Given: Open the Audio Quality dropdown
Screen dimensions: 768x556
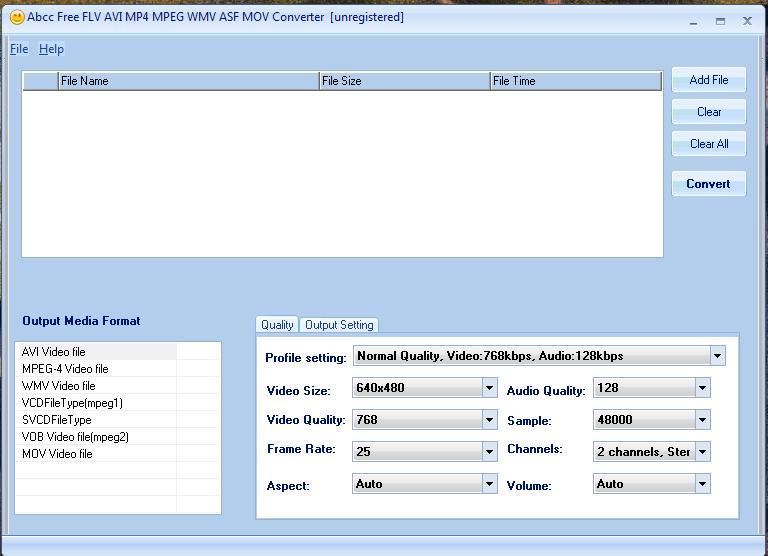Looking at the screenshot, I should (x=702, y=388).
